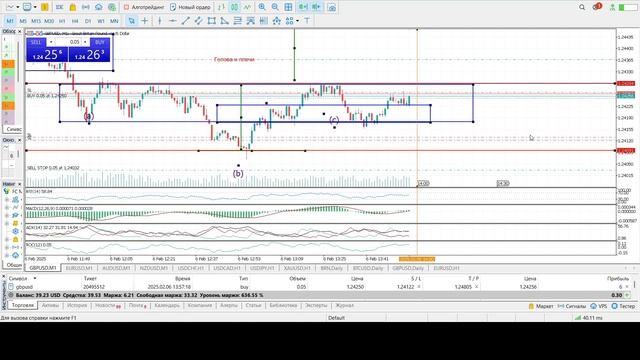Open the Journal tab in Toolbox

(344, 305)
